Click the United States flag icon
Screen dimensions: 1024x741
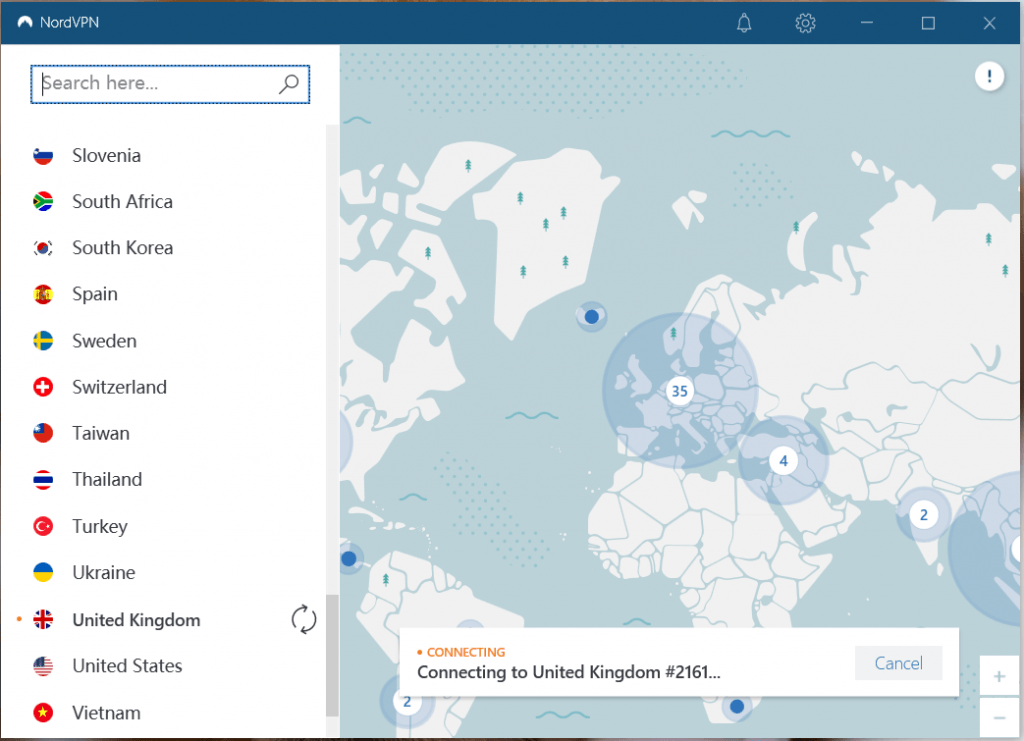pos(43,666)
